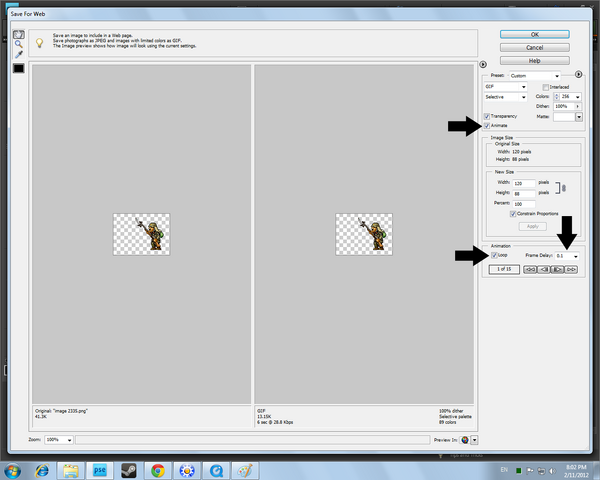Open the Dither 100% slider arrow

click(577, 106)
